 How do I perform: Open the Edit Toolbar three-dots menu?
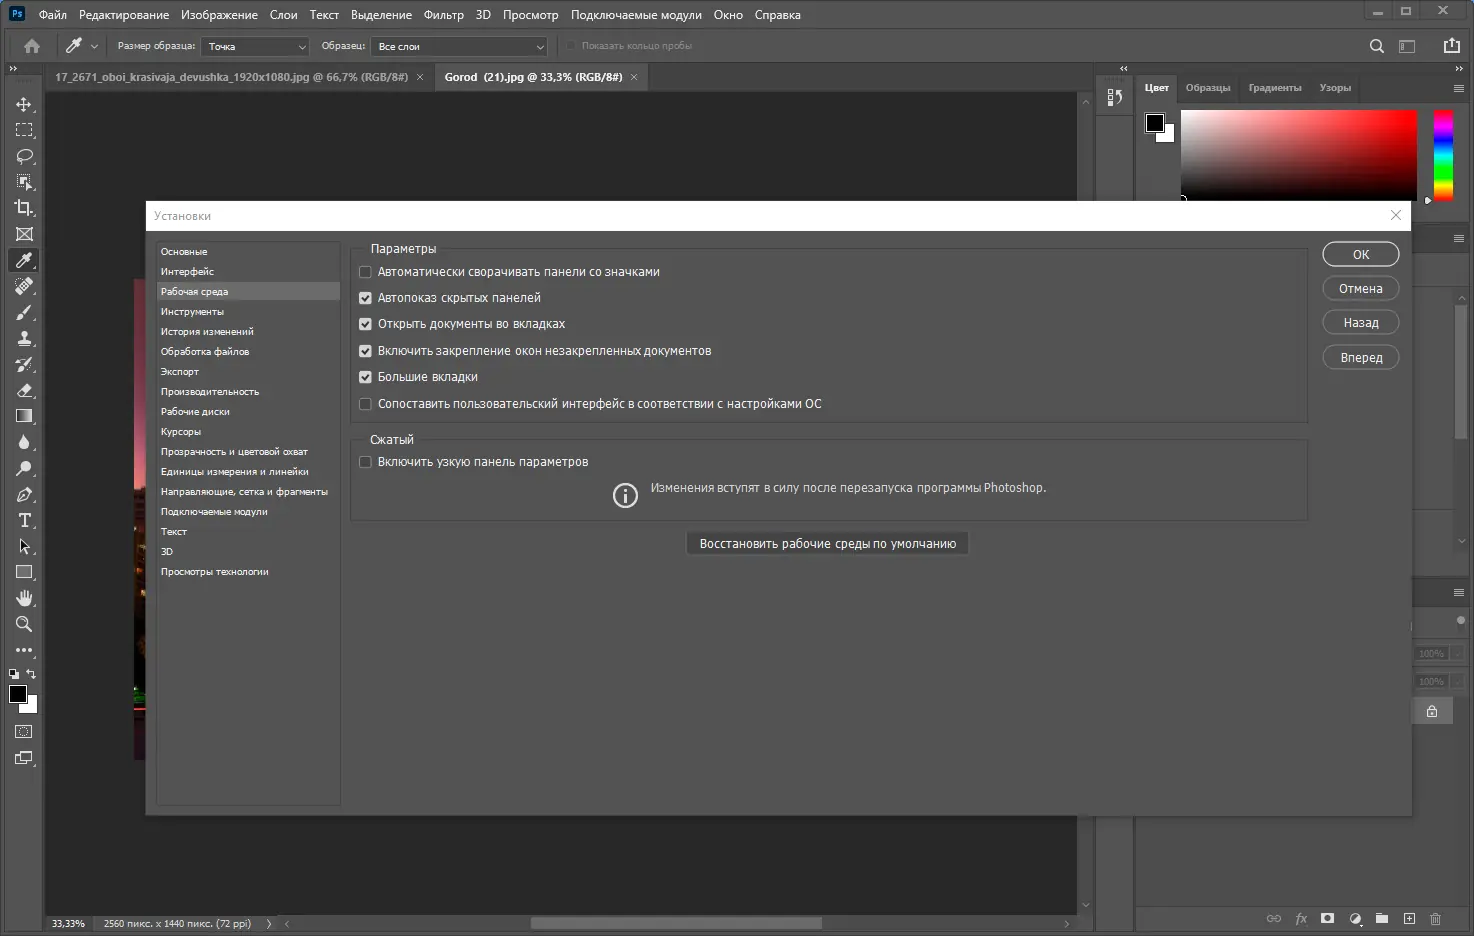pyautogui.click(x=24, y=650)
